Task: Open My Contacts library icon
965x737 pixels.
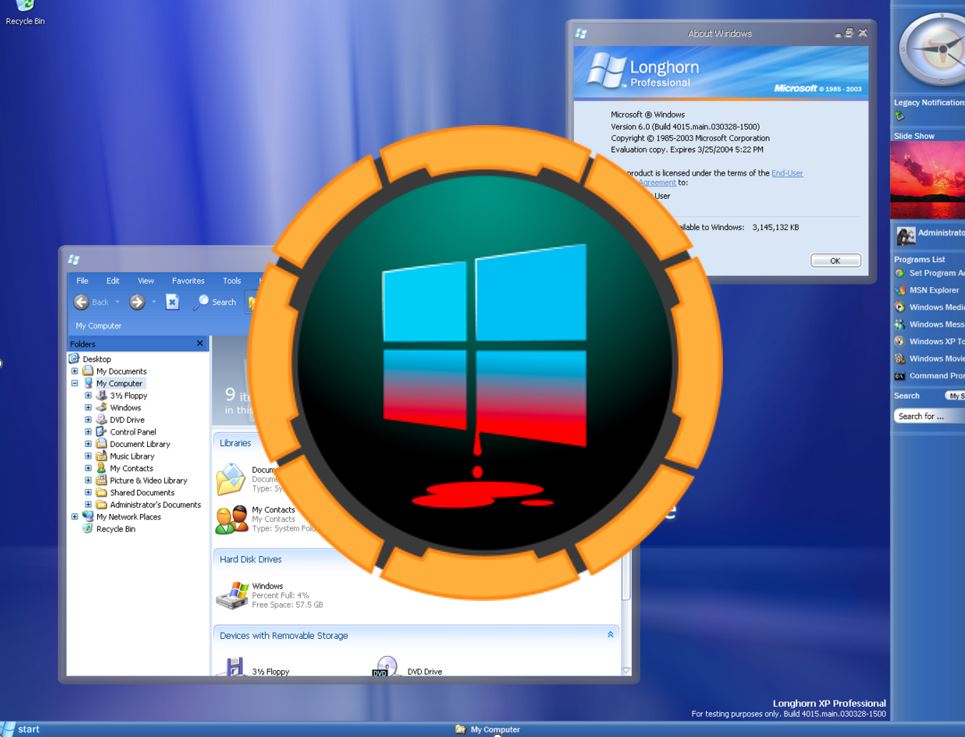Action: coord(231,518)
